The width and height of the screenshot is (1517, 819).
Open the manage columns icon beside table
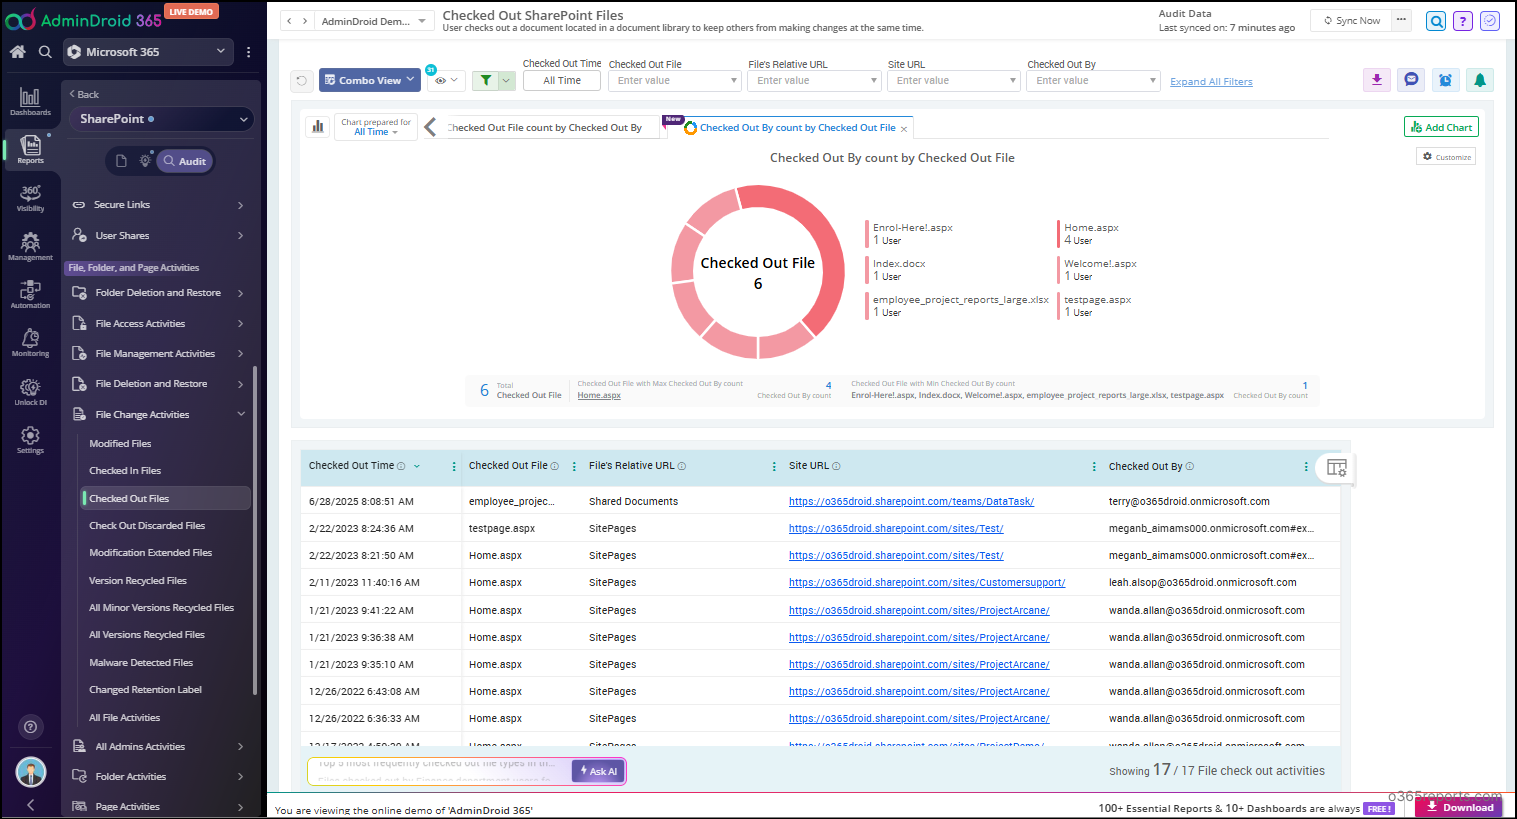coord(1337,467)
